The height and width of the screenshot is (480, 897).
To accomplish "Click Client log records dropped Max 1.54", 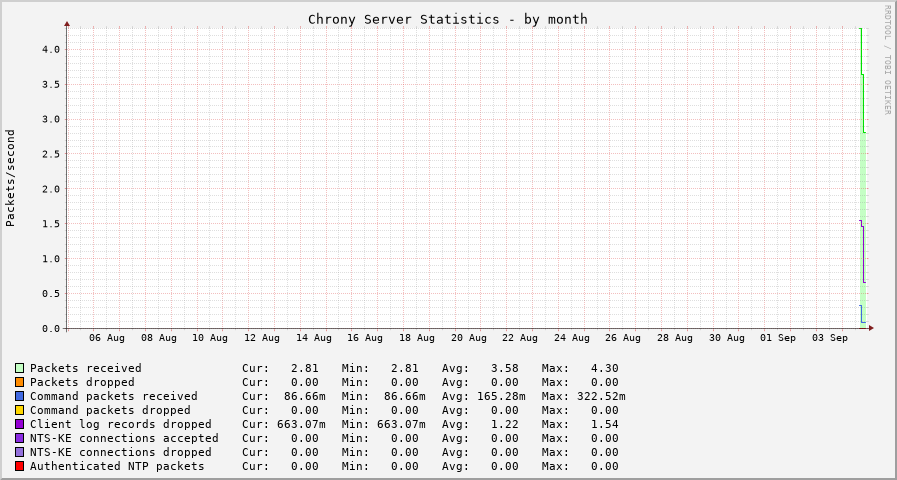I will click(x=605, y=424).
